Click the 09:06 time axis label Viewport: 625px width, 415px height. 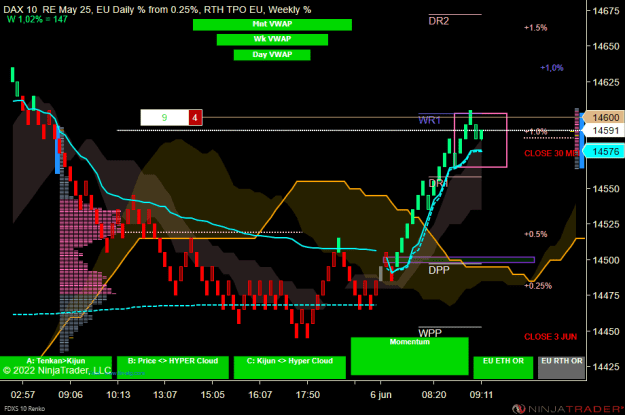71,395
